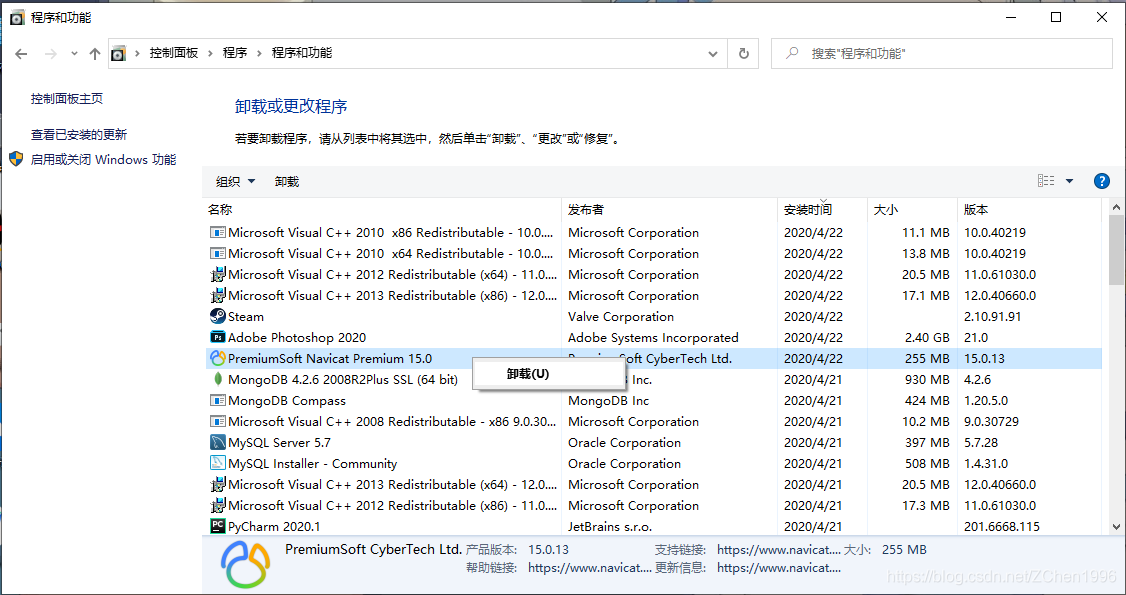Go back with the left arrow

22,54
